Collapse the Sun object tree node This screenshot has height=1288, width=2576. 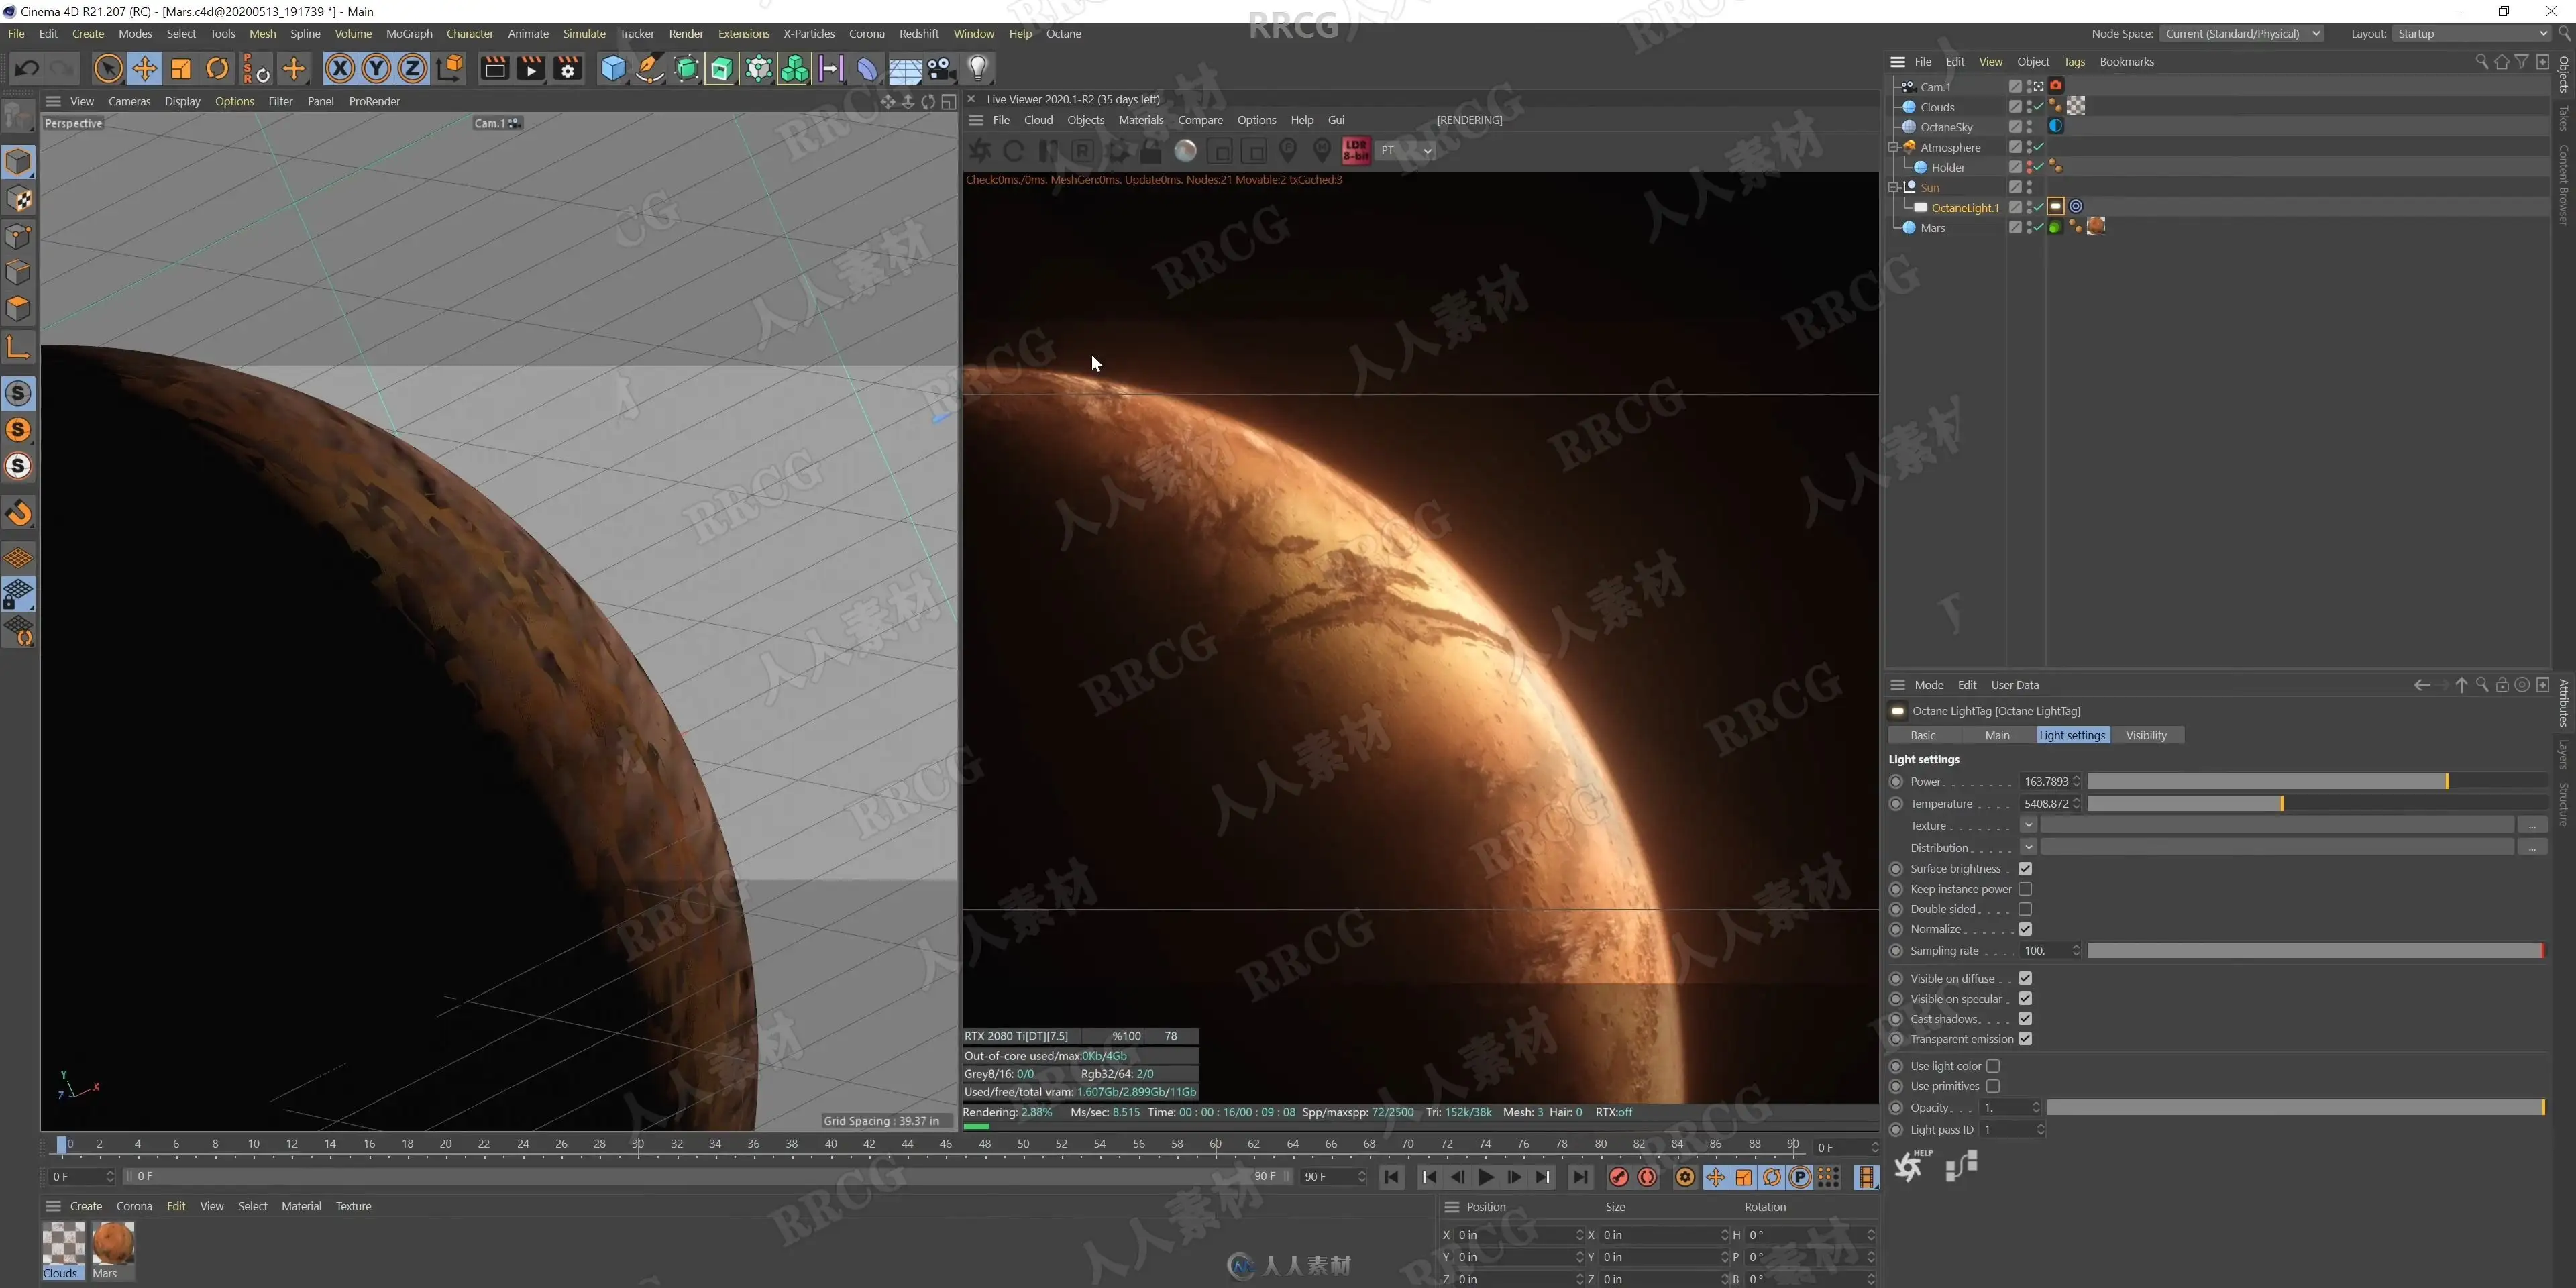click(1893, 188)
